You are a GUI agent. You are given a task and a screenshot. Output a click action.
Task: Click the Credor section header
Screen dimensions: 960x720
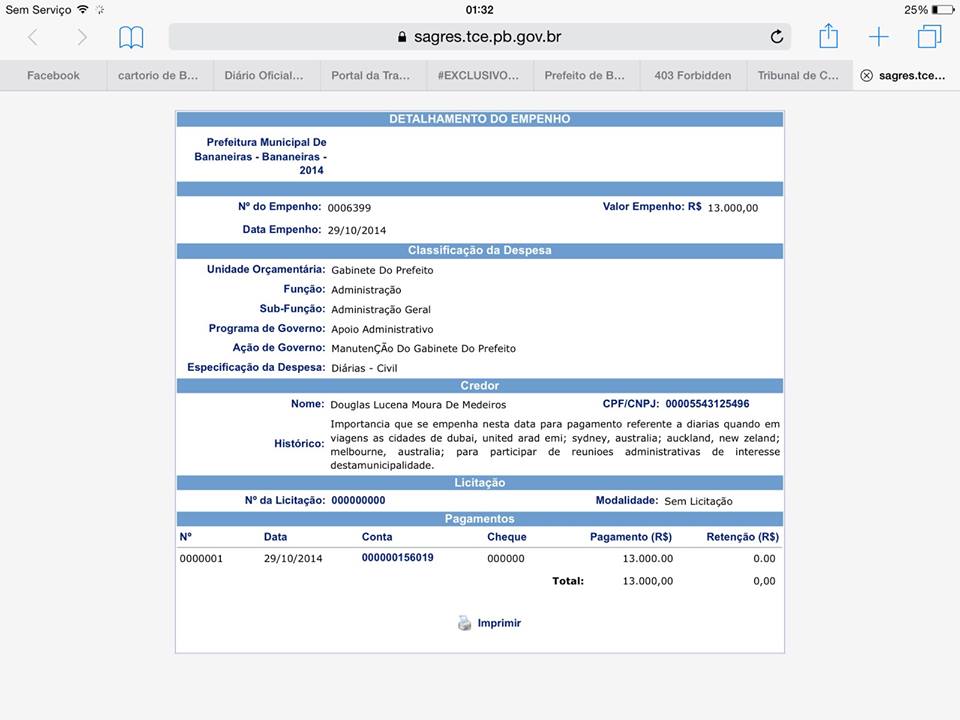[x=479, y=386]
